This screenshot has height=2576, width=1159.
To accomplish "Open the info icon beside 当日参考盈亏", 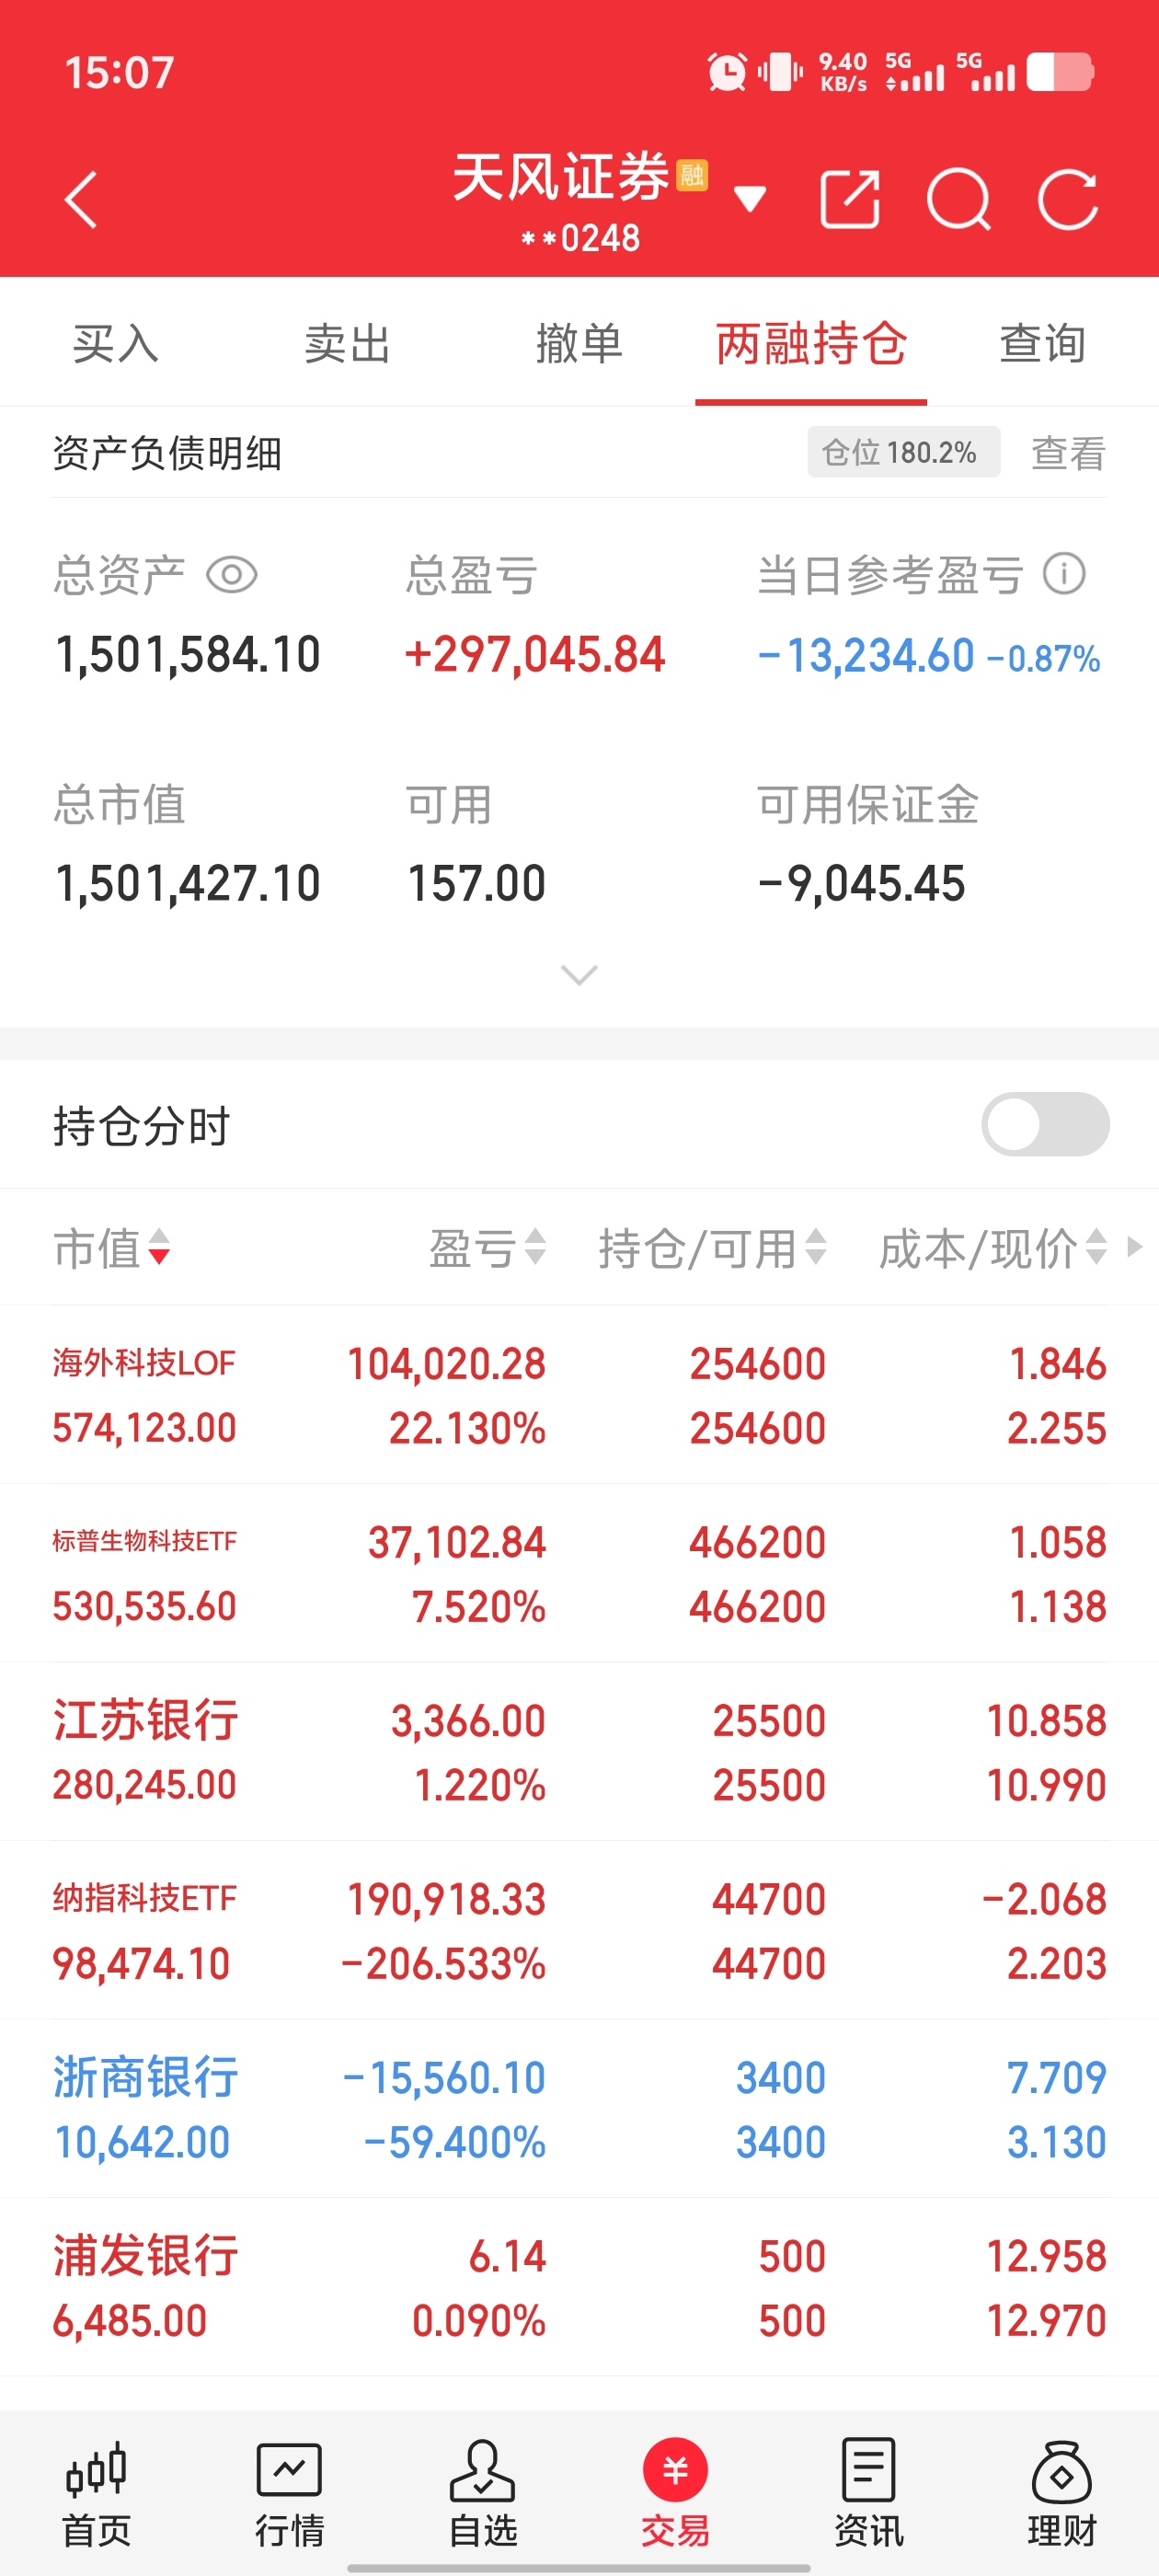I will tap(1064, 575).
